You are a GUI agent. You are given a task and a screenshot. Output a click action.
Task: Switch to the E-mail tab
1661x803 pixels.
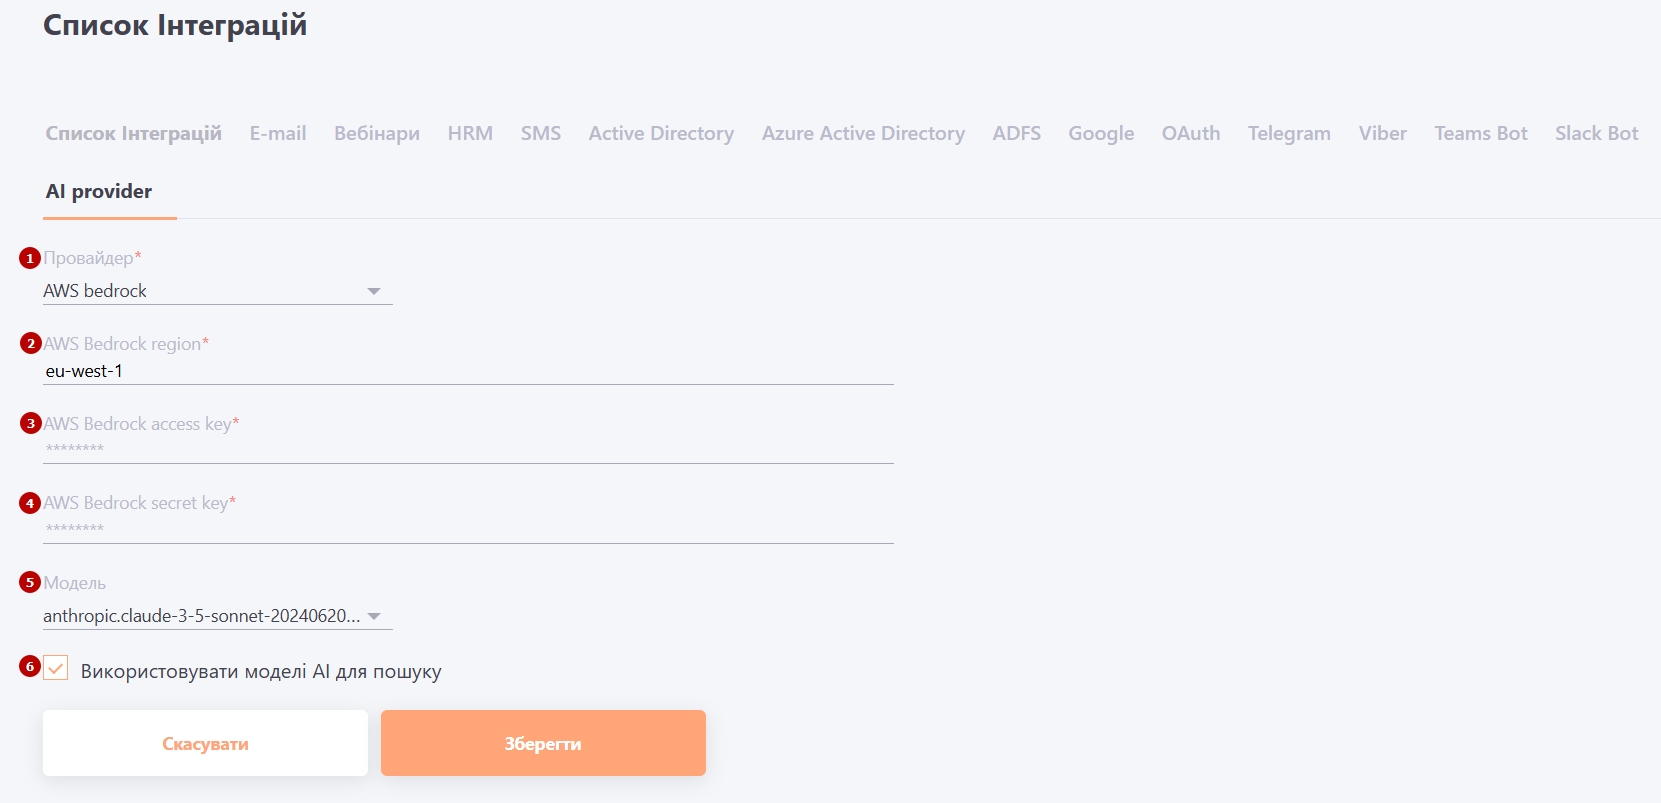278,134
